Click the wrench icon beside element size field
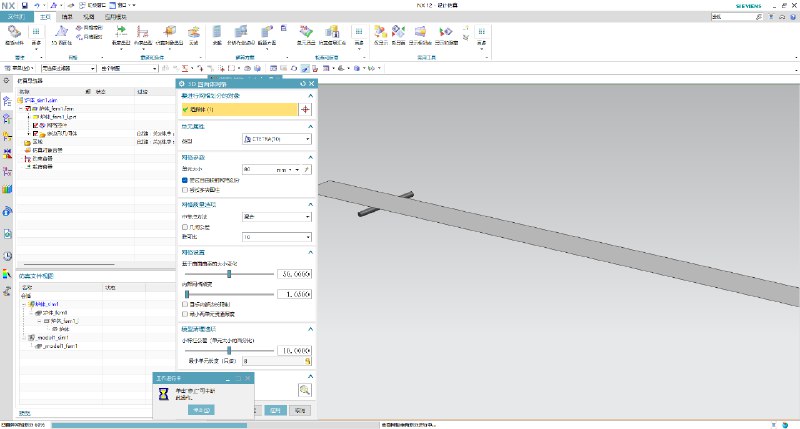Image resolution: width=800 pixels, height=429 pixels. pyautogui.click(x=307, y=169)
